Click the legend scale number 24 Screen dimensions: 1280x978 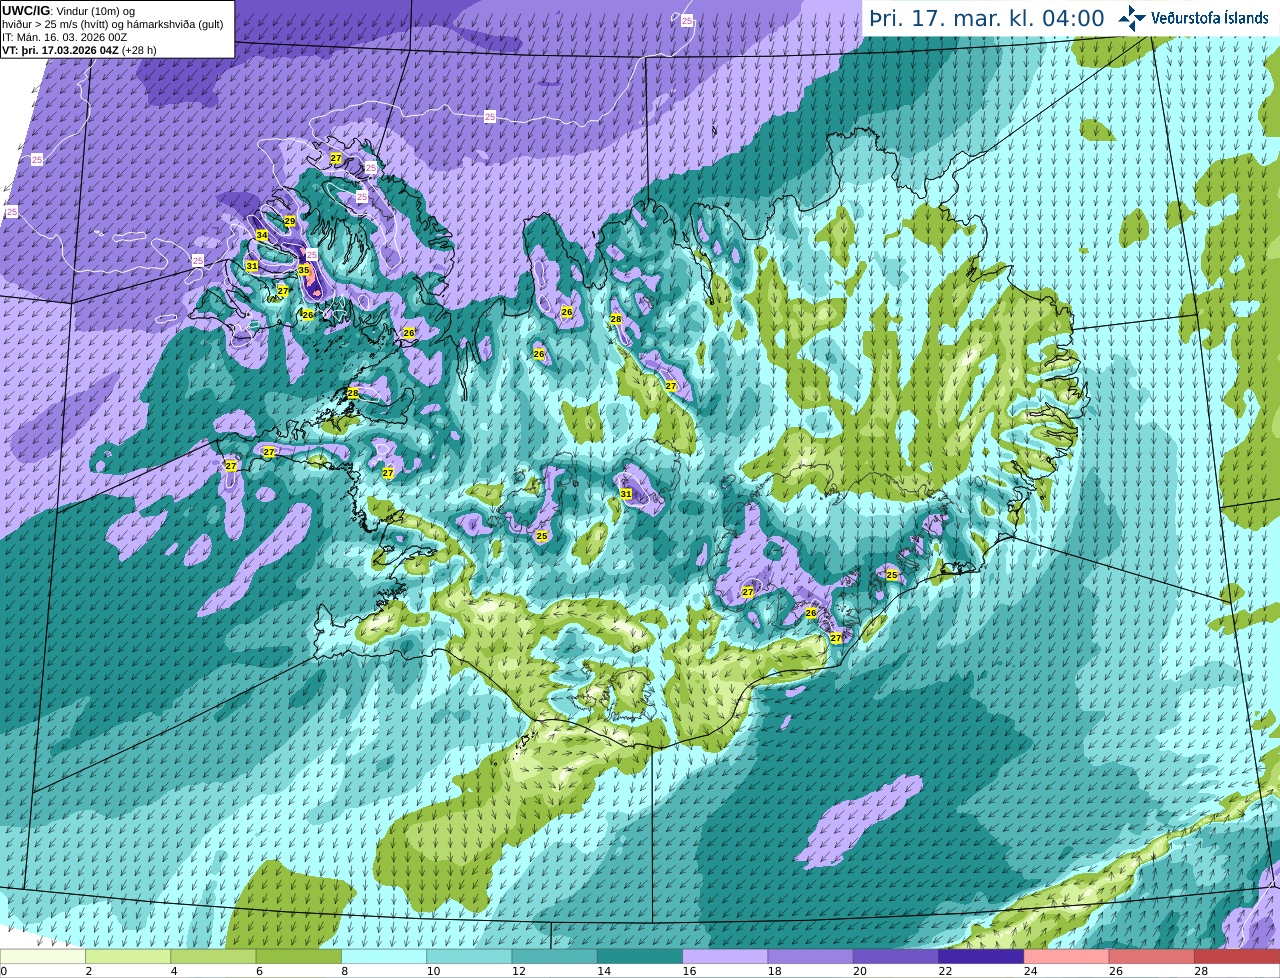coord(1031,971)
